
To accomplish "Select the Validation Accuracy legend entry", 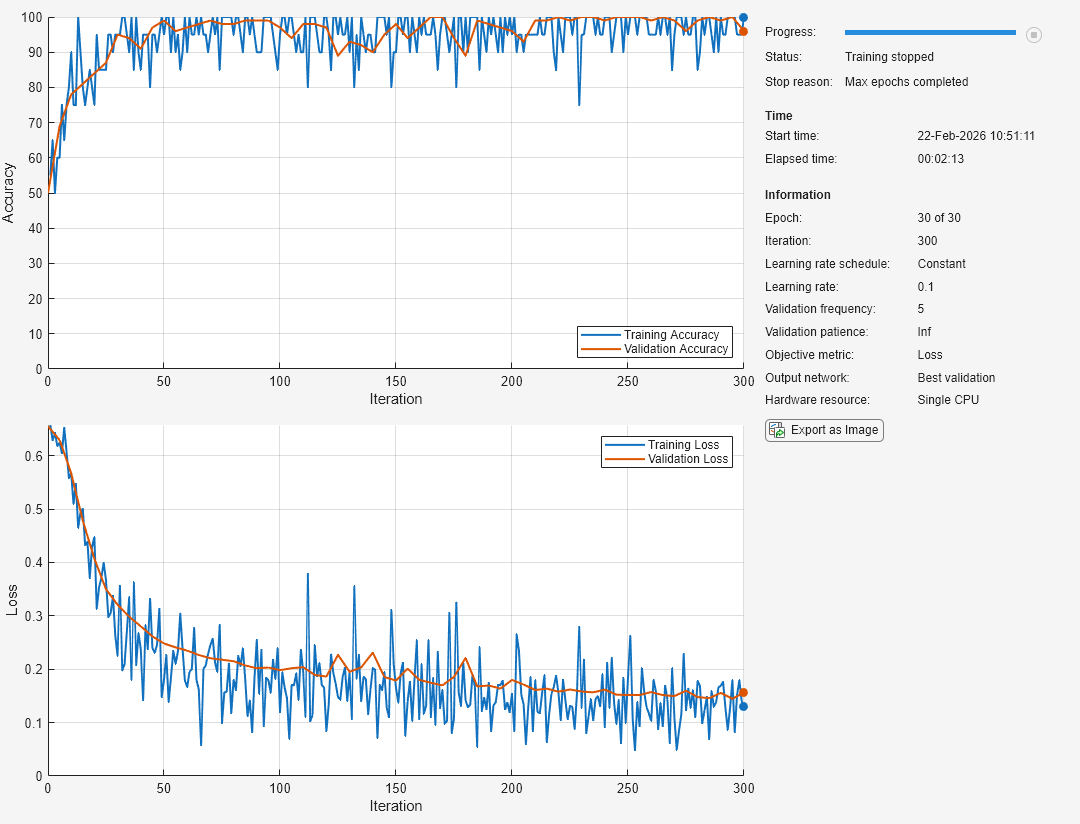I will pos(675,349).
